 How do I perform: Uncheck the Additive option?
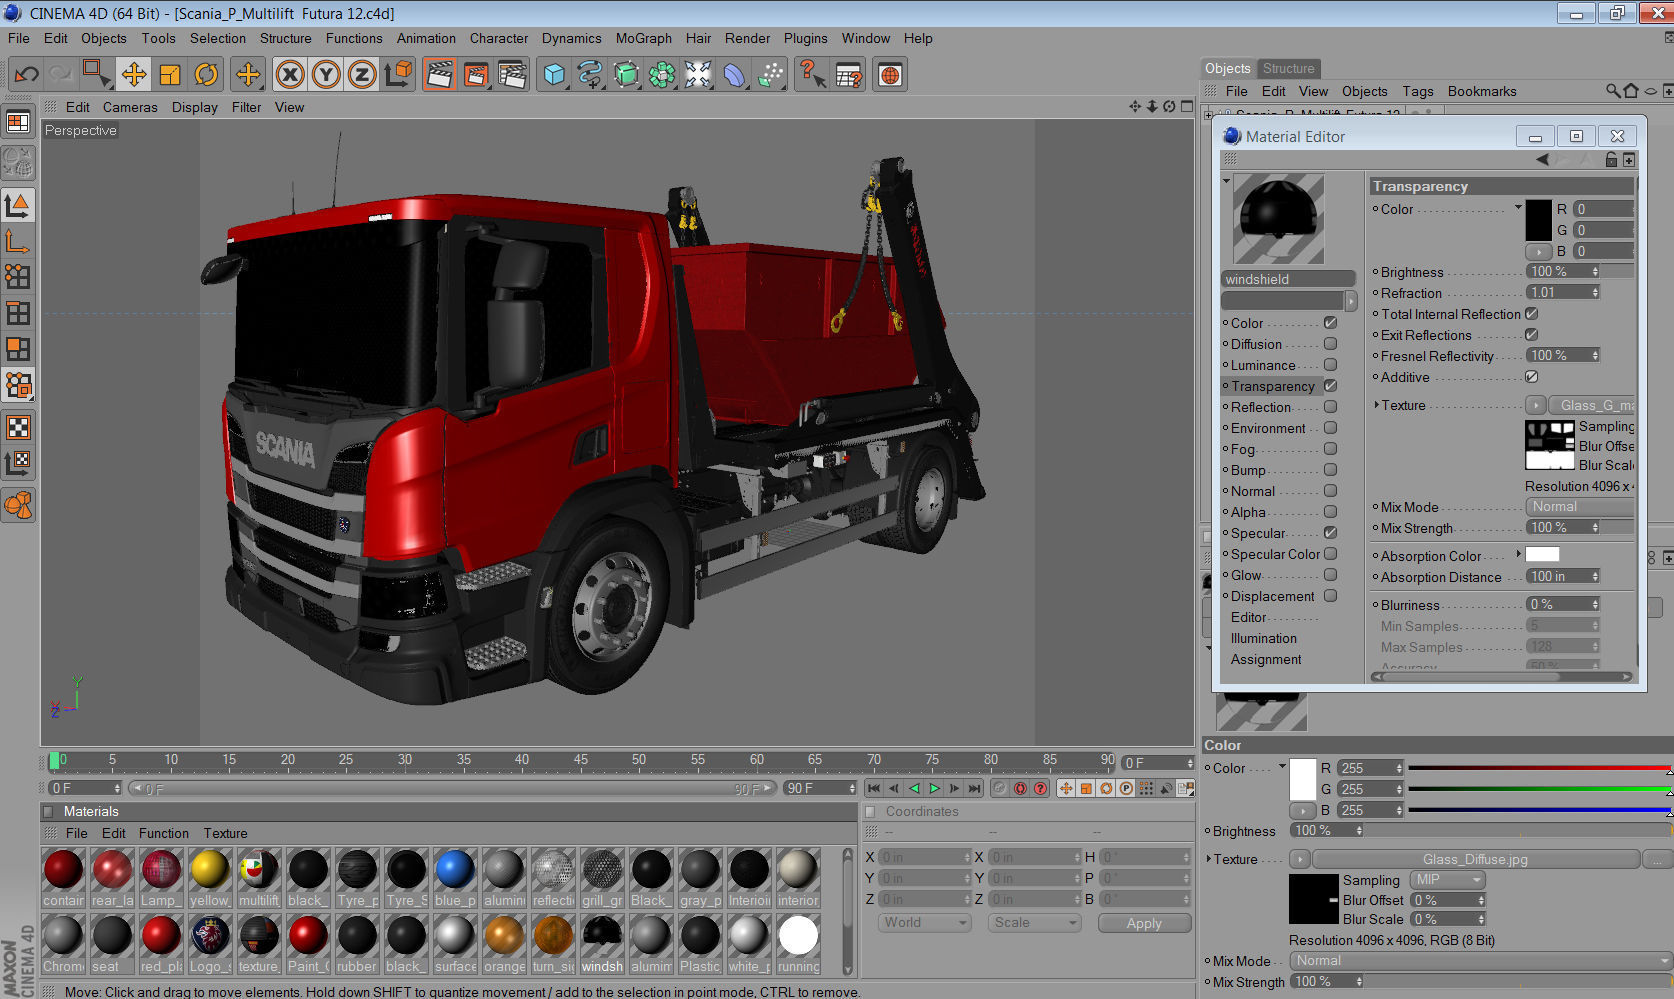(1531, 377)
